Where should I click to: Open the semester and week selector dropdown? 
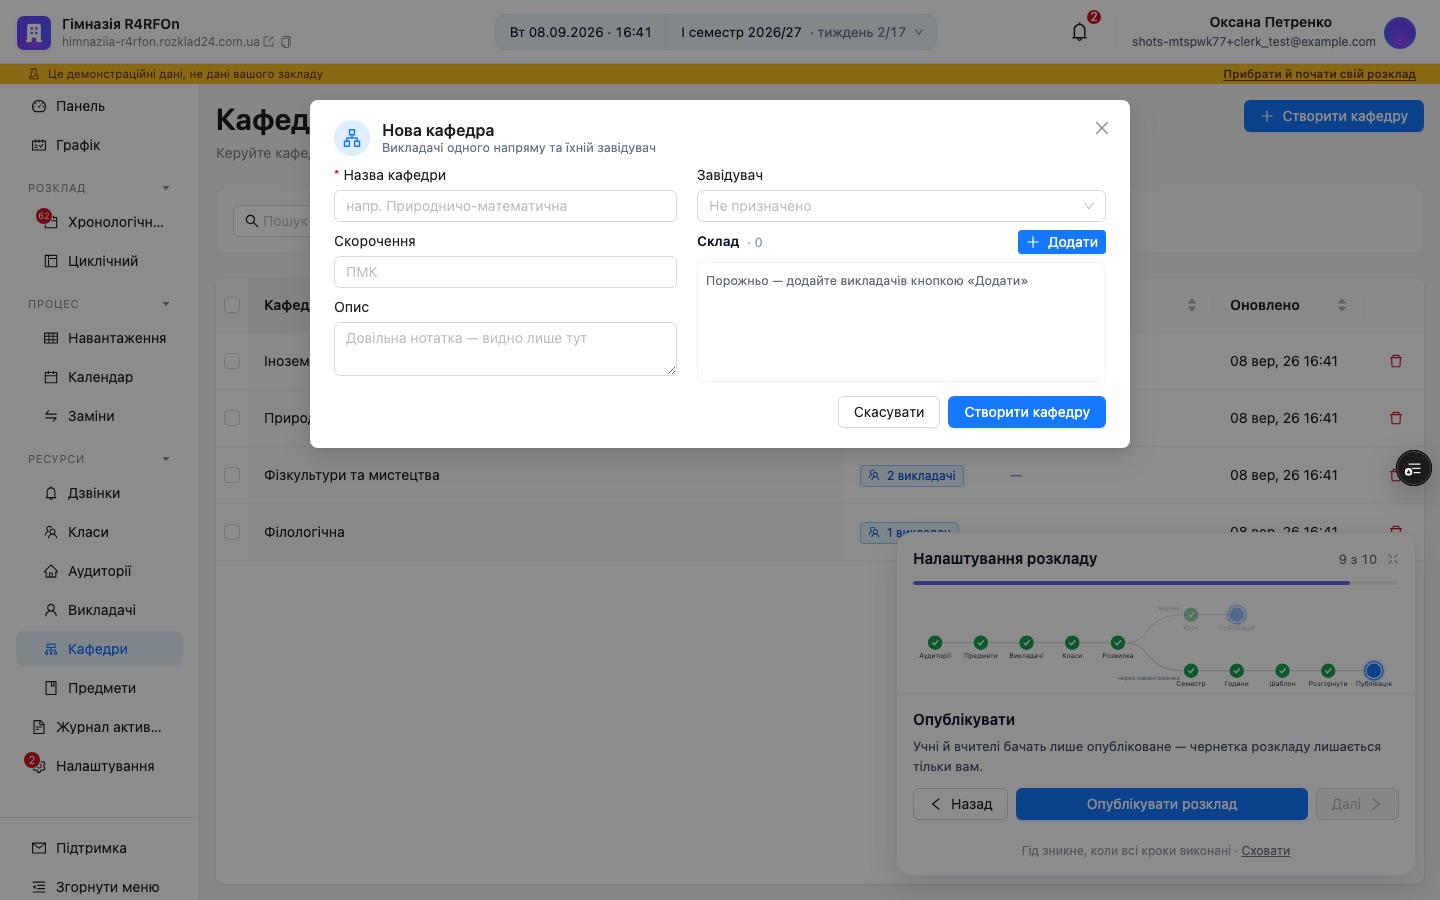click(x=802, y=32)
